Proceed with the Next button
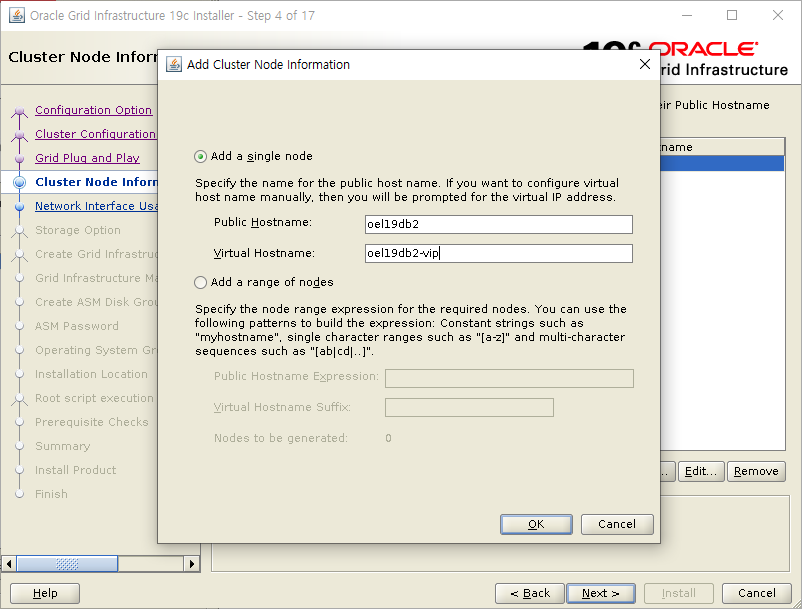The height and width of the screenshot is (609, 802). (601, 593)
